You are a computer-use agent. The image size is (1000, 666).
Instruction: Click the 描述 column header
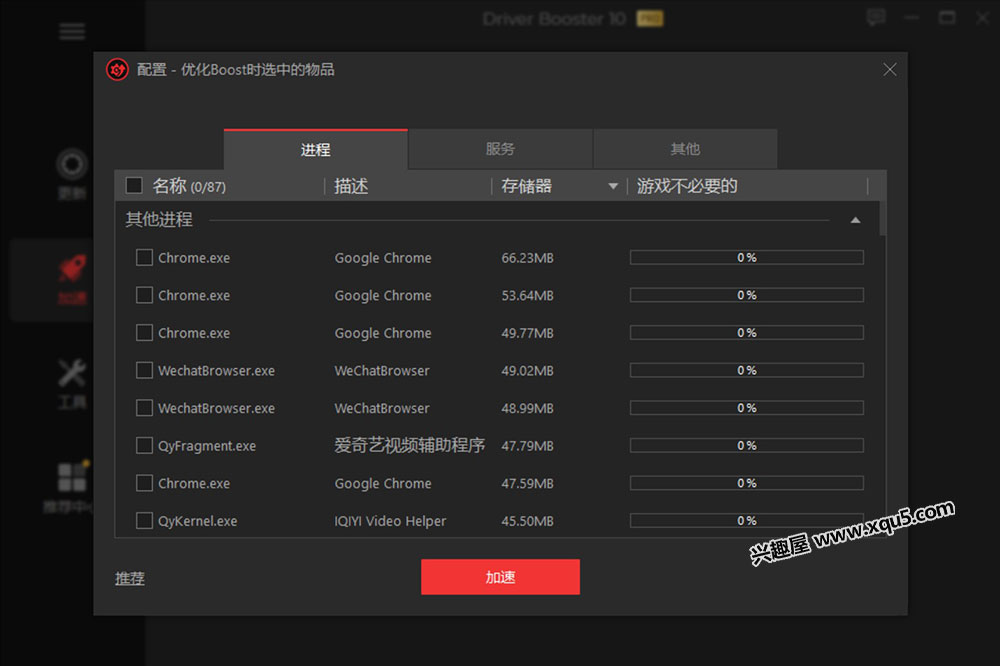point(351,186)
